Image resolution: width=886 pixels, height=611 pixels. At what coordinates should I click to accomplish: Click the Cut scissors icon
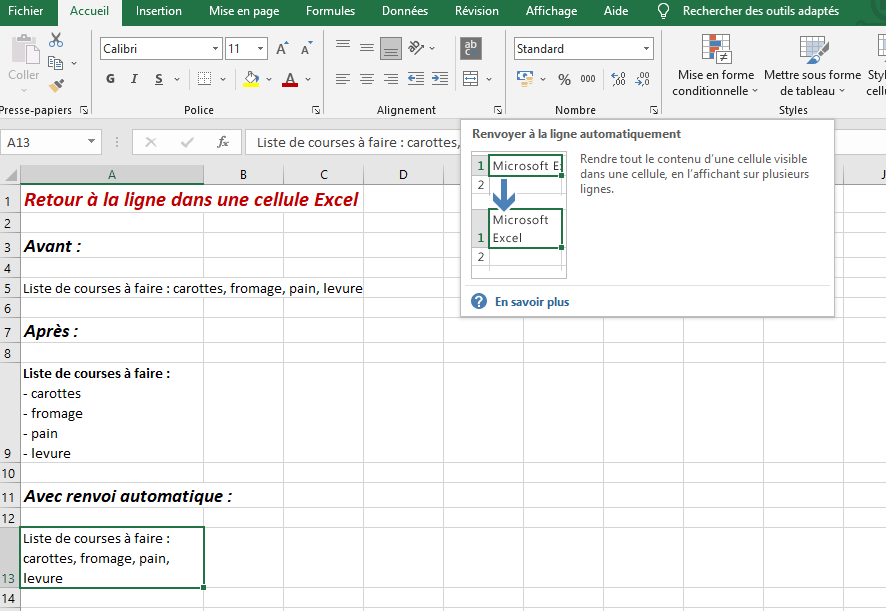point(55,40)
